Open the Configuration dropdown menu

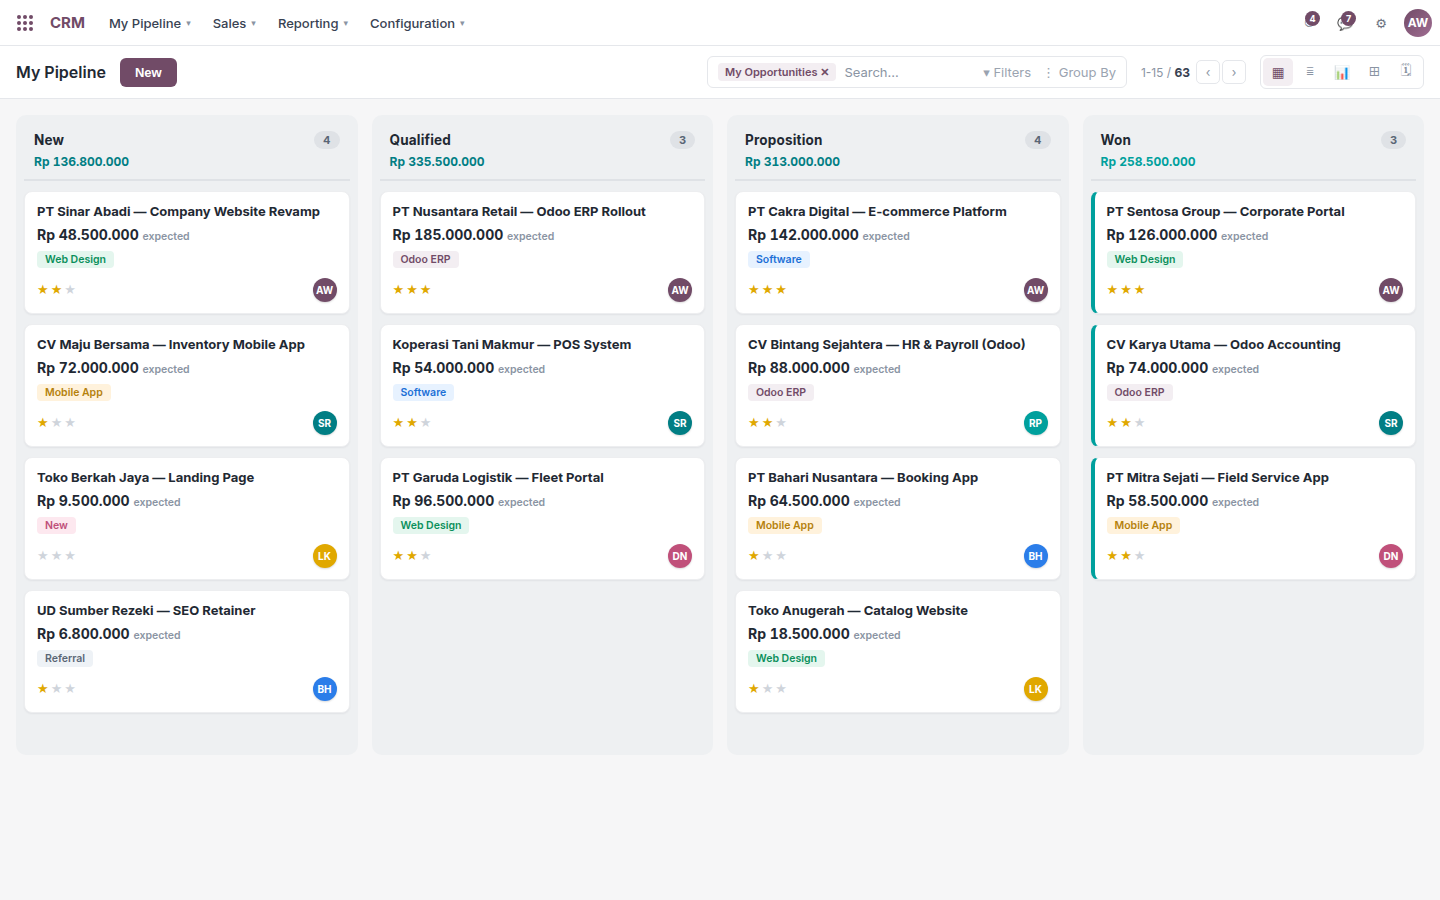(417, 23)
